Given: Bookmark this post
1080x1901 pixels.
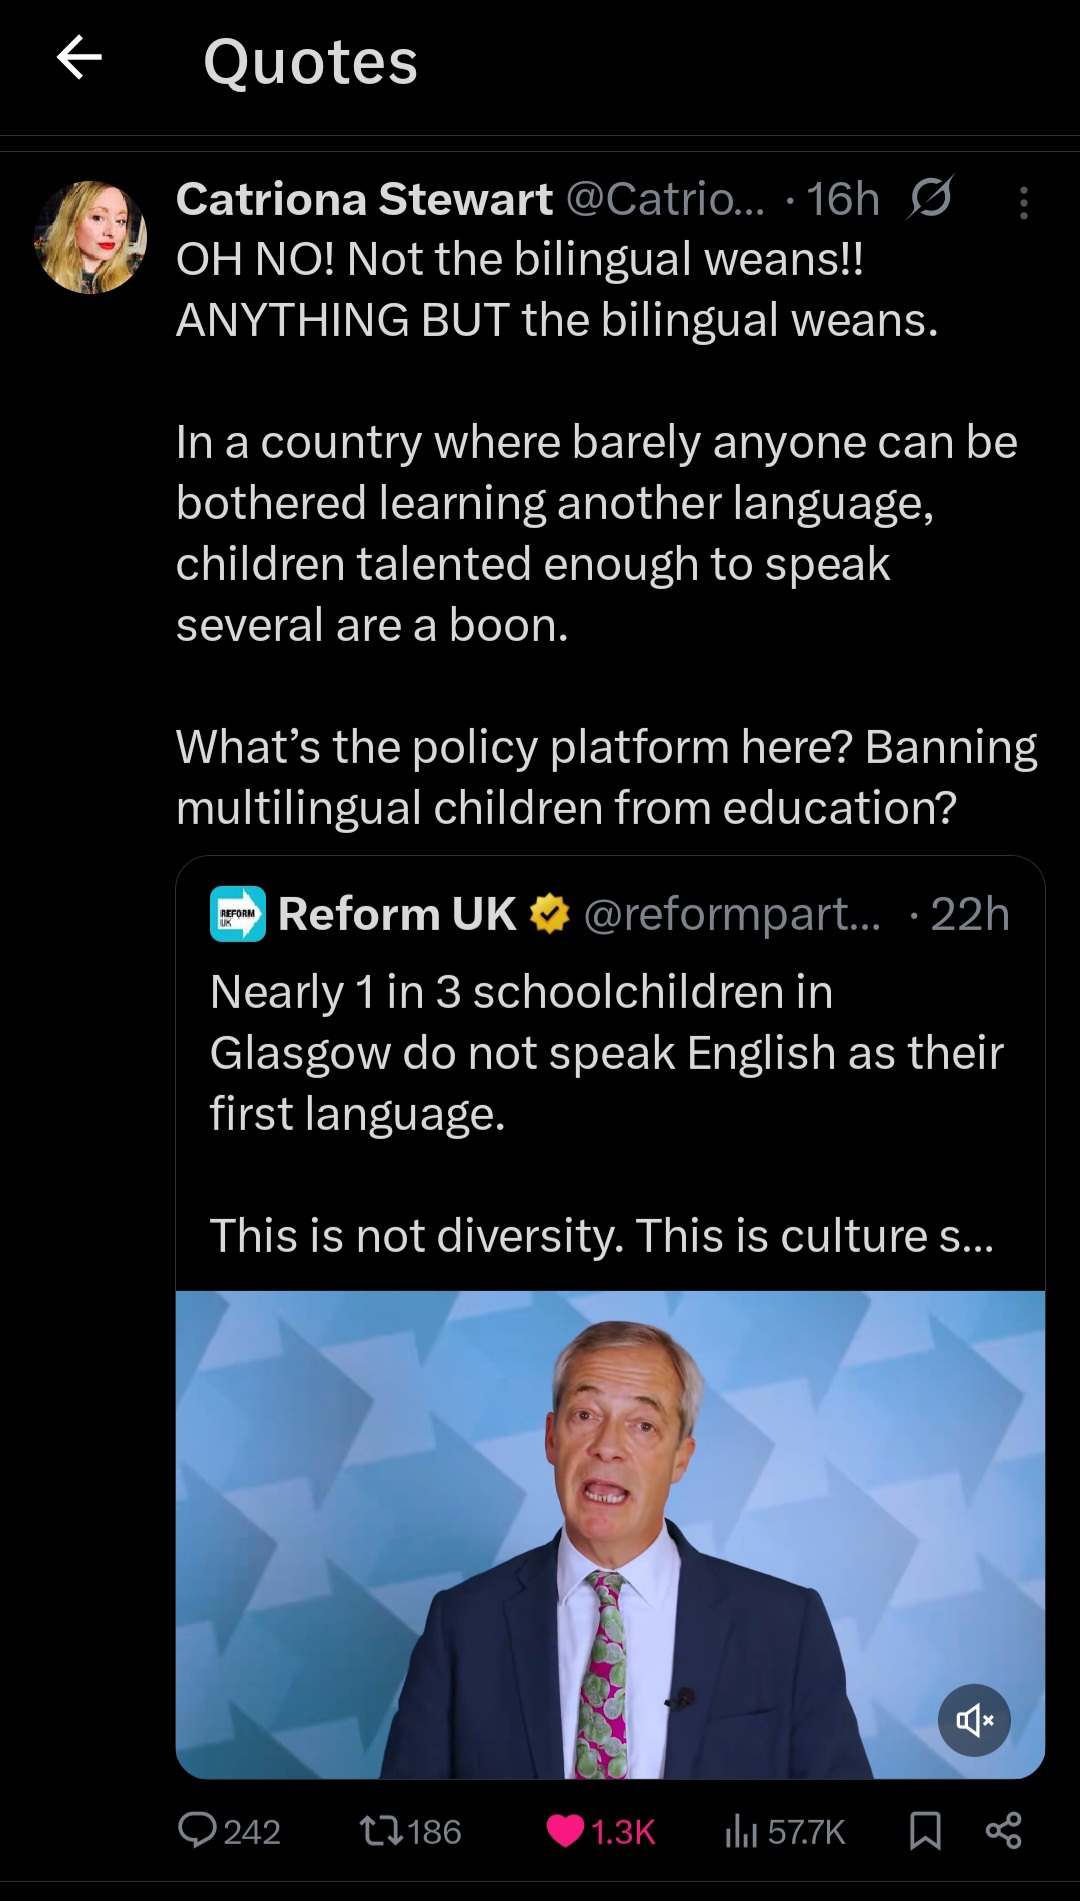Looking at the screenshot, I should 925,1831.
